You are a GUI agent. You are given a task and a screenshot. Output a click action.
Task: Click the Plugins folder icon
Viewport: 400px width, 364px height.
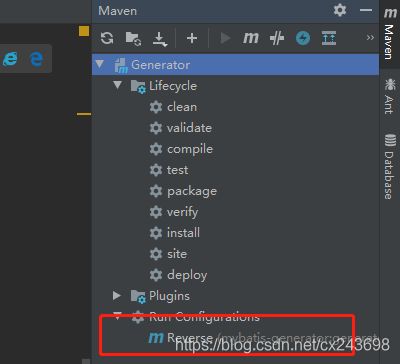coord(138,297)
